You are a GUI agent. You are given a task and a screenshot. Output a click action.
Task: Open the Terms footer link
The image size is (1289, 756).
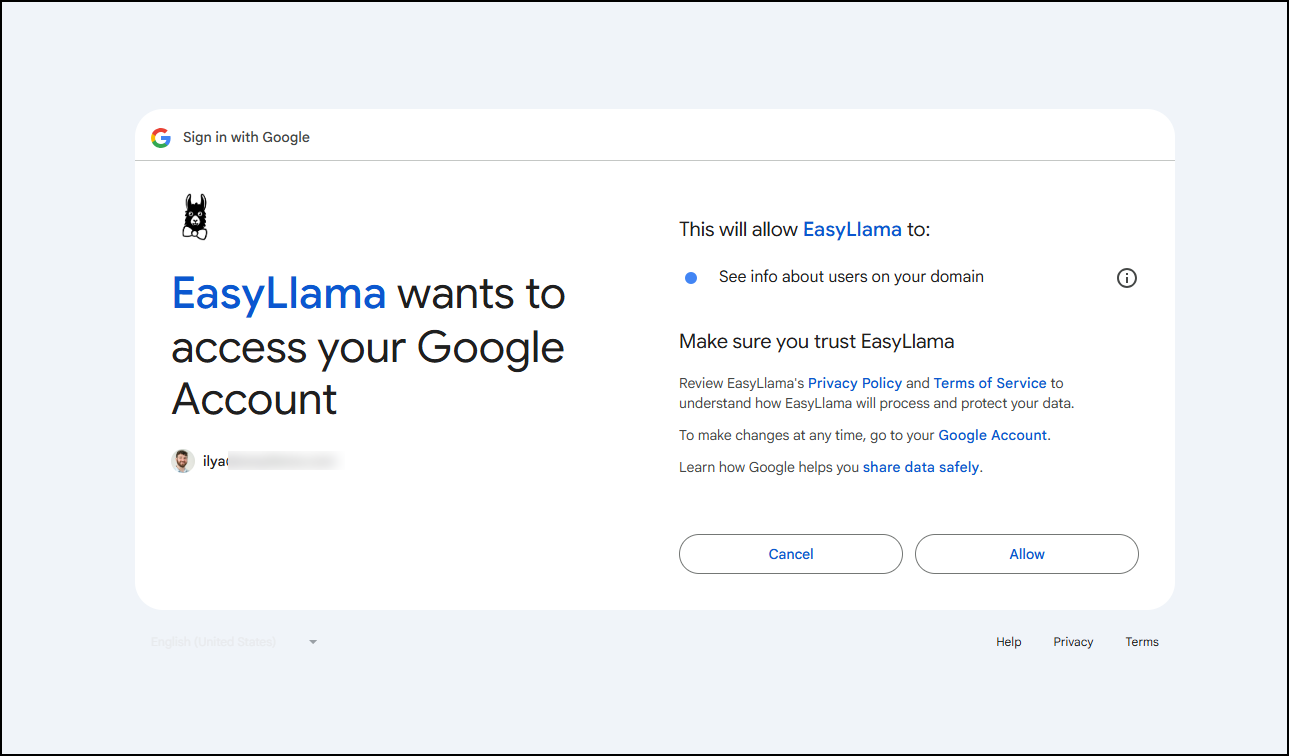click(x=1141, y=642)
